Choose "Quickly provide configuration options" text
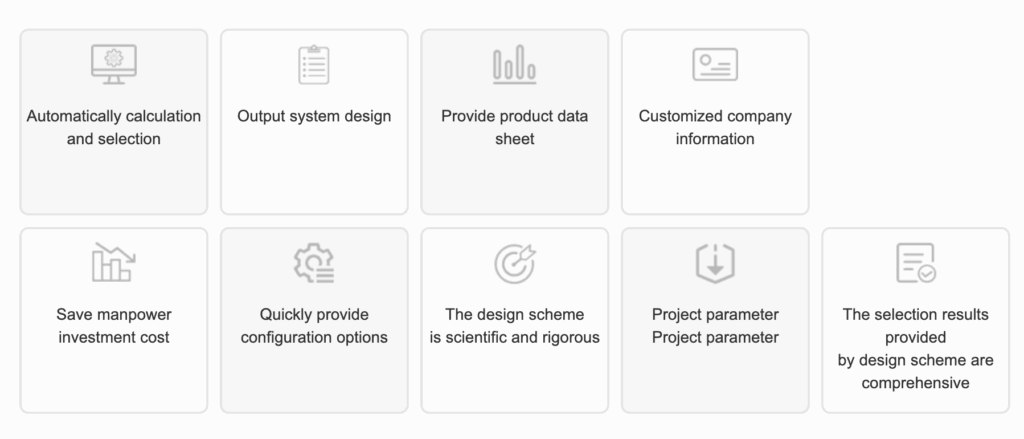Viewport: 1024px width, 439px height. point(314,326)
